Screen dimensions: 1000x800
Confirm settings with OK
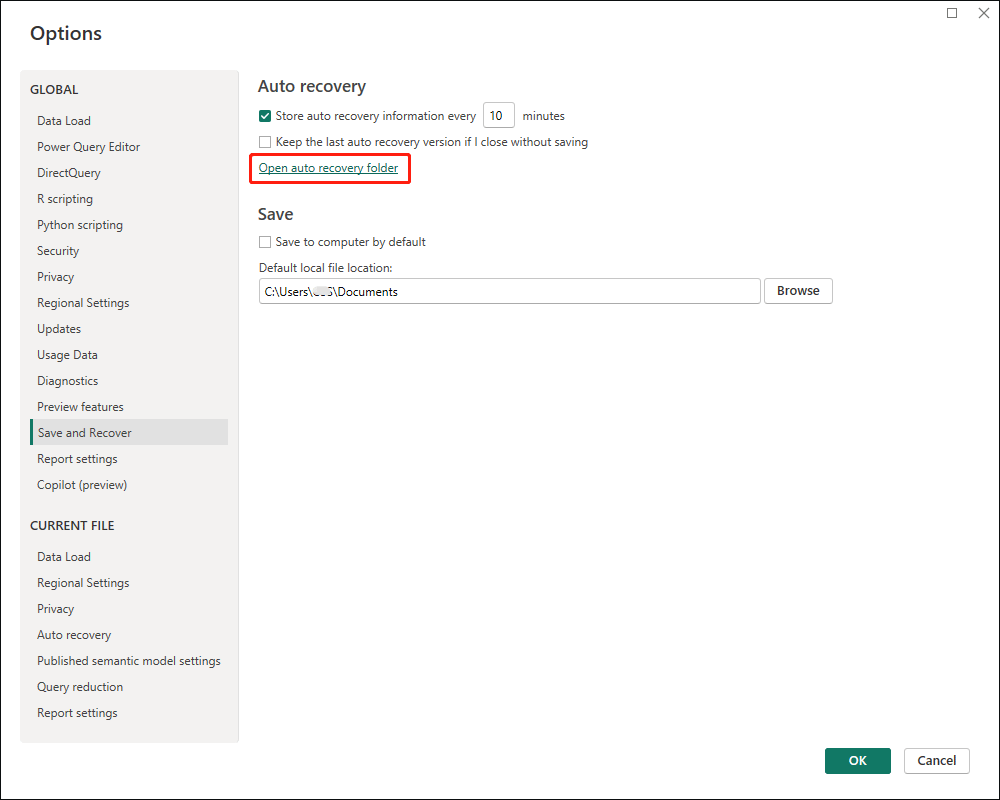(x=857, y=760)
